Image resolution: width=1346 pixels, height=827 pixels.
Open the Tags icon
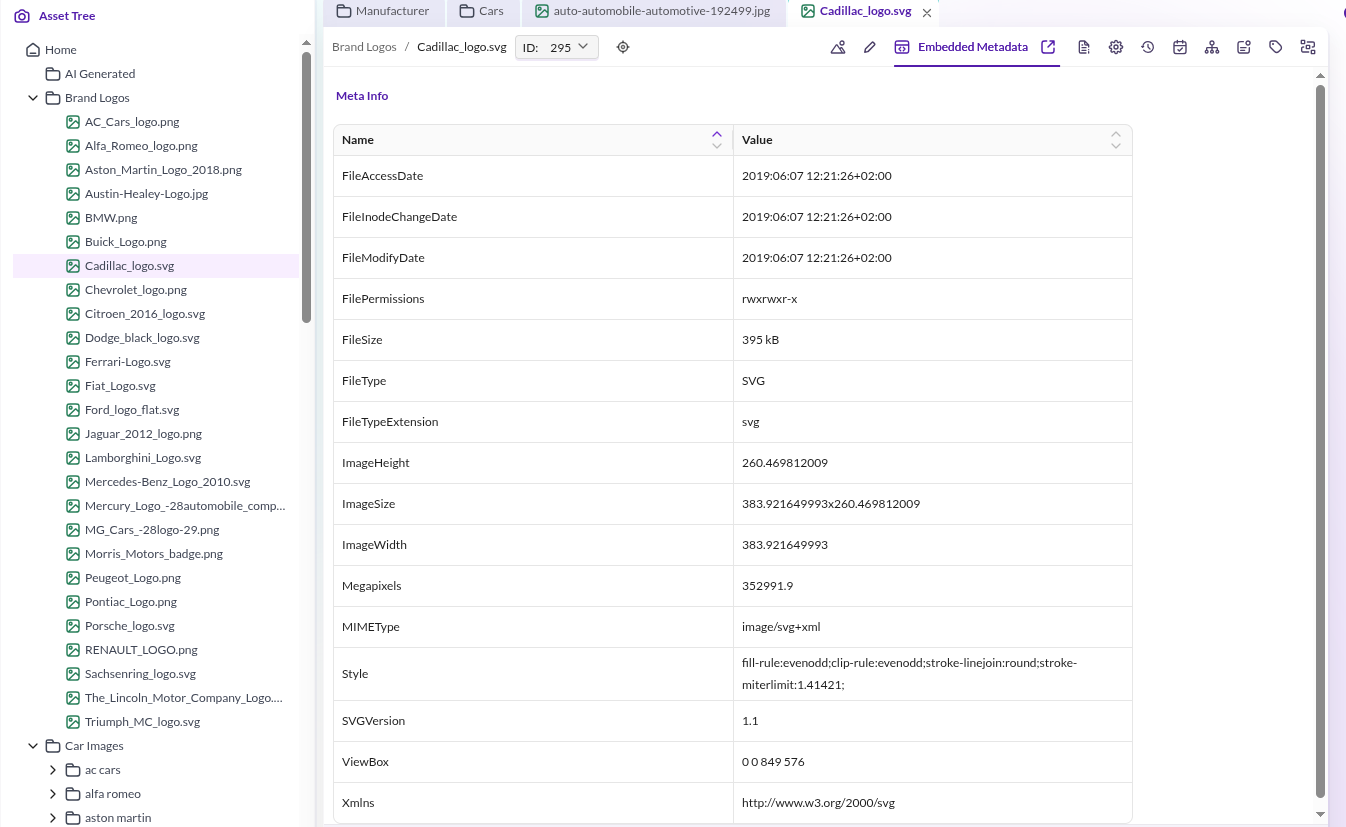point(1276,47)
